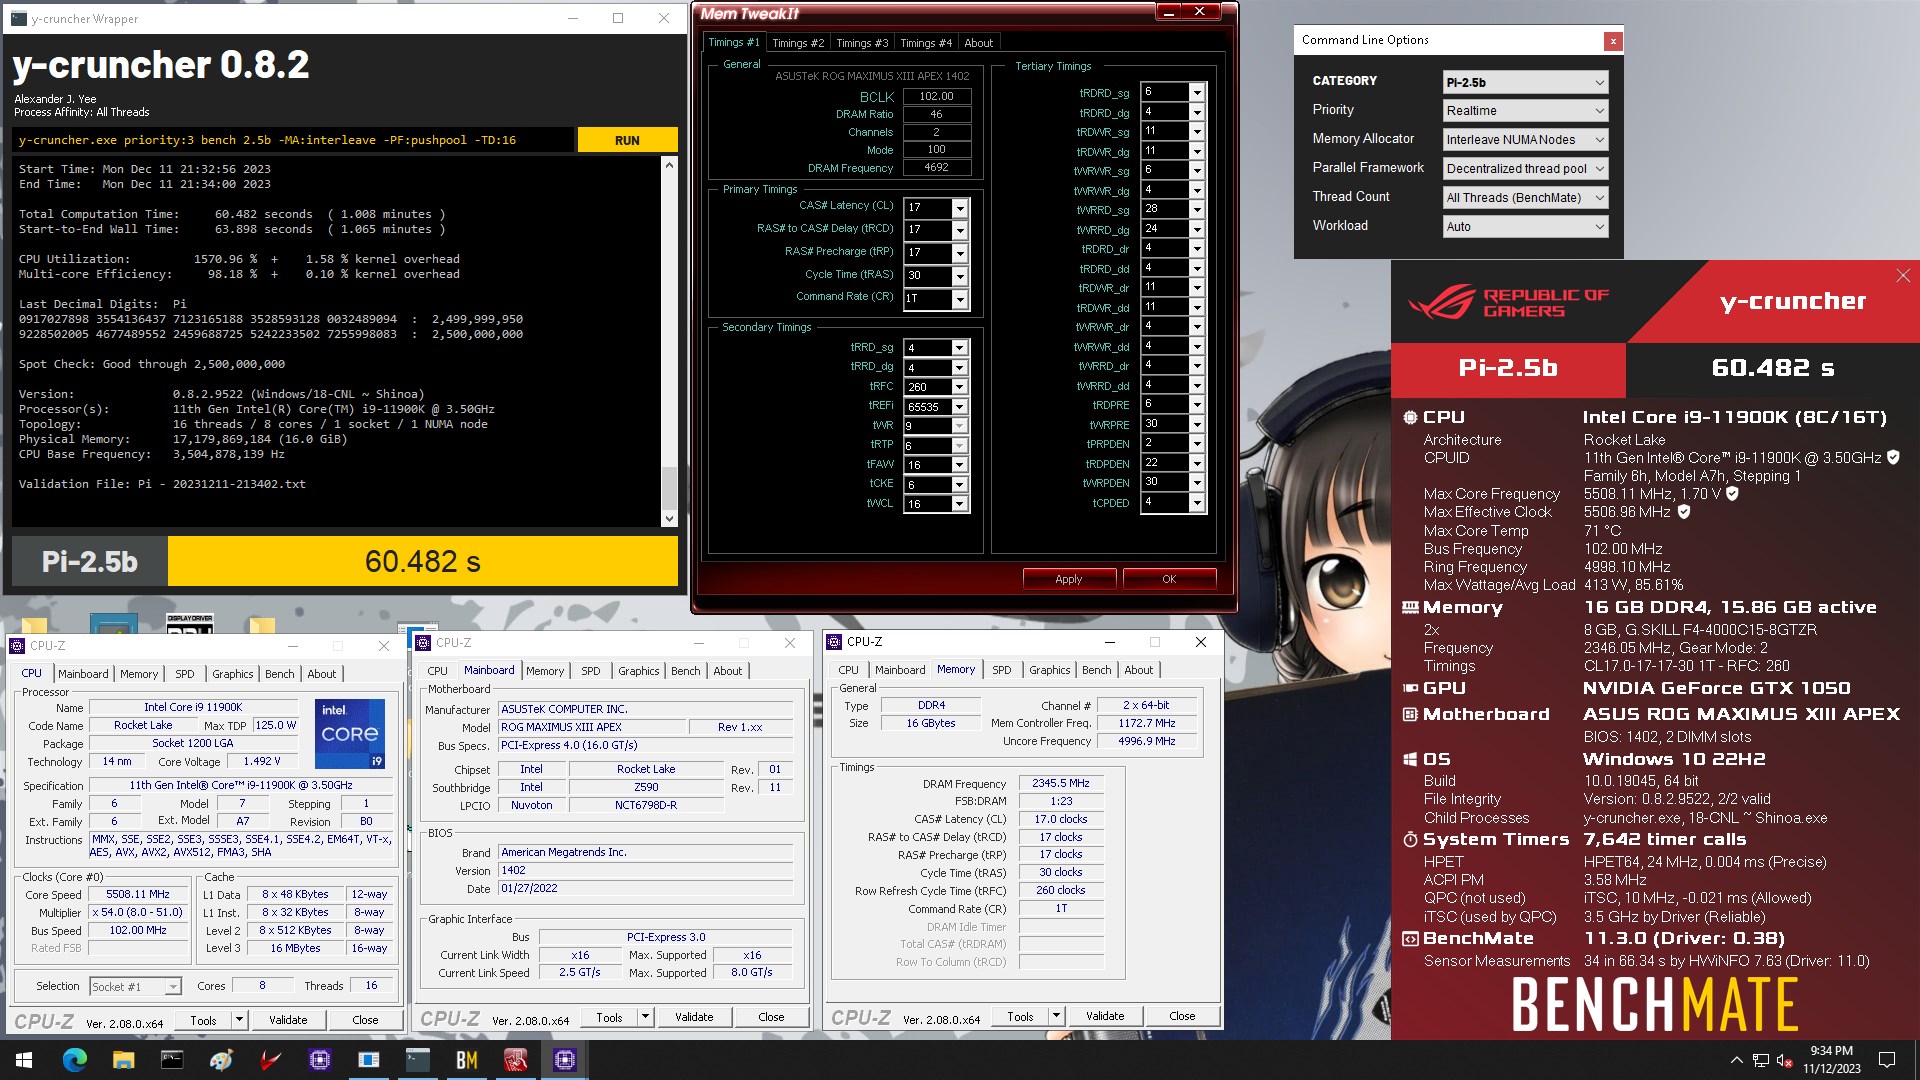Switch to the active CPU-Z taskbar icon

pyautogui.click(x=564, y=1059)
